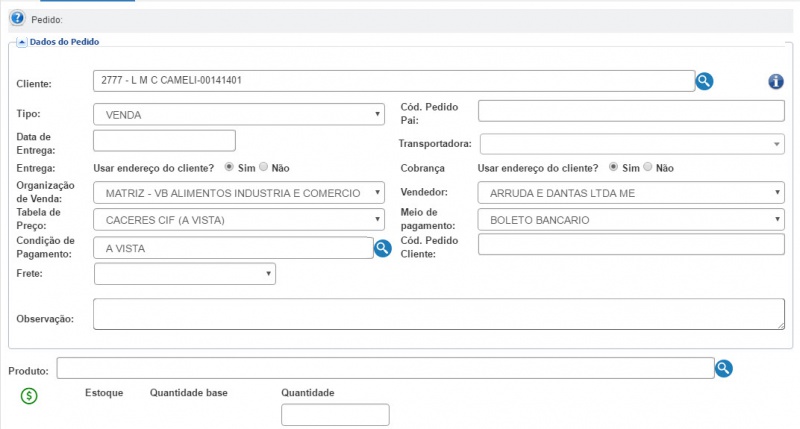Open the Frete dropdown
800x429 pixels.
185,274
